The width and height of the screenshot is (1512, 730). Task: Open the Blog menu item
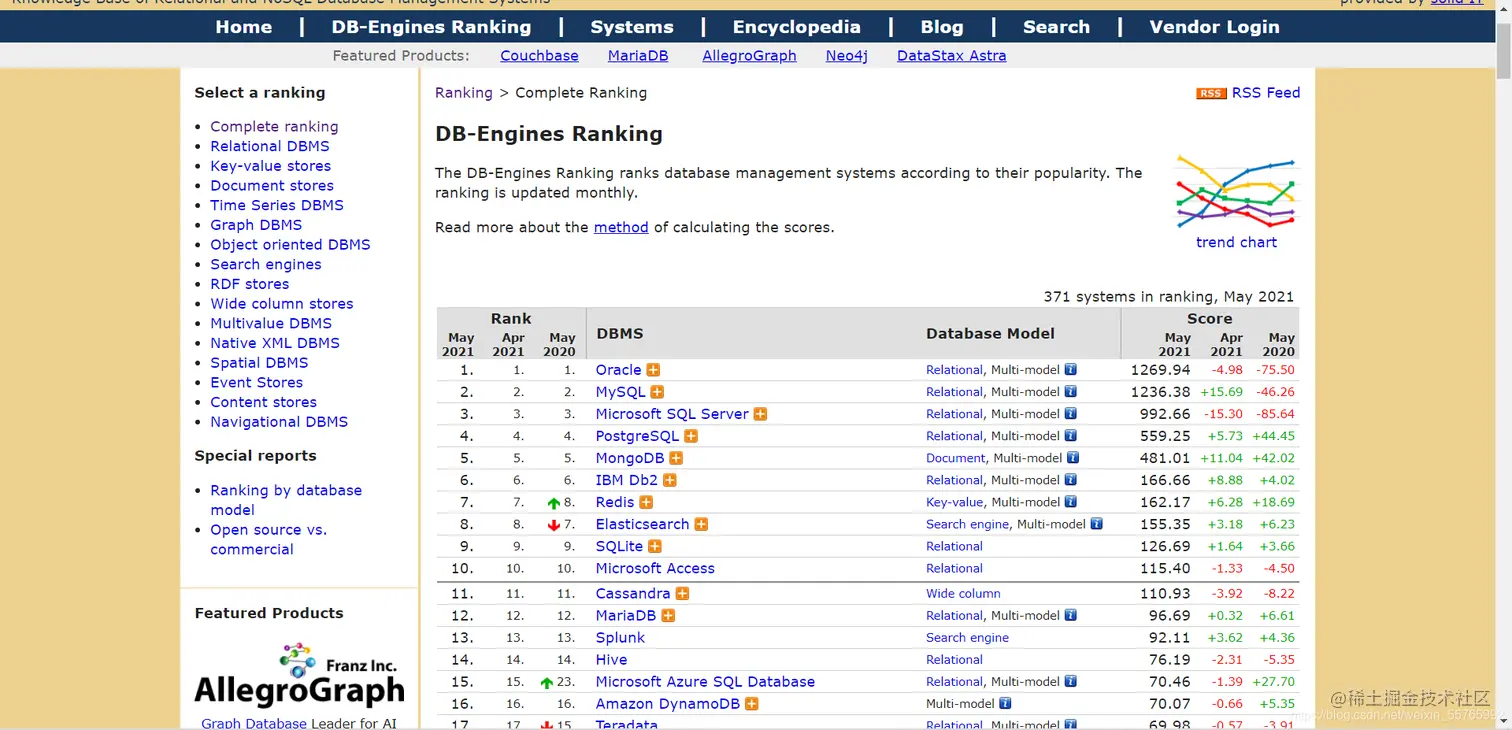click(x=942, y=27)
